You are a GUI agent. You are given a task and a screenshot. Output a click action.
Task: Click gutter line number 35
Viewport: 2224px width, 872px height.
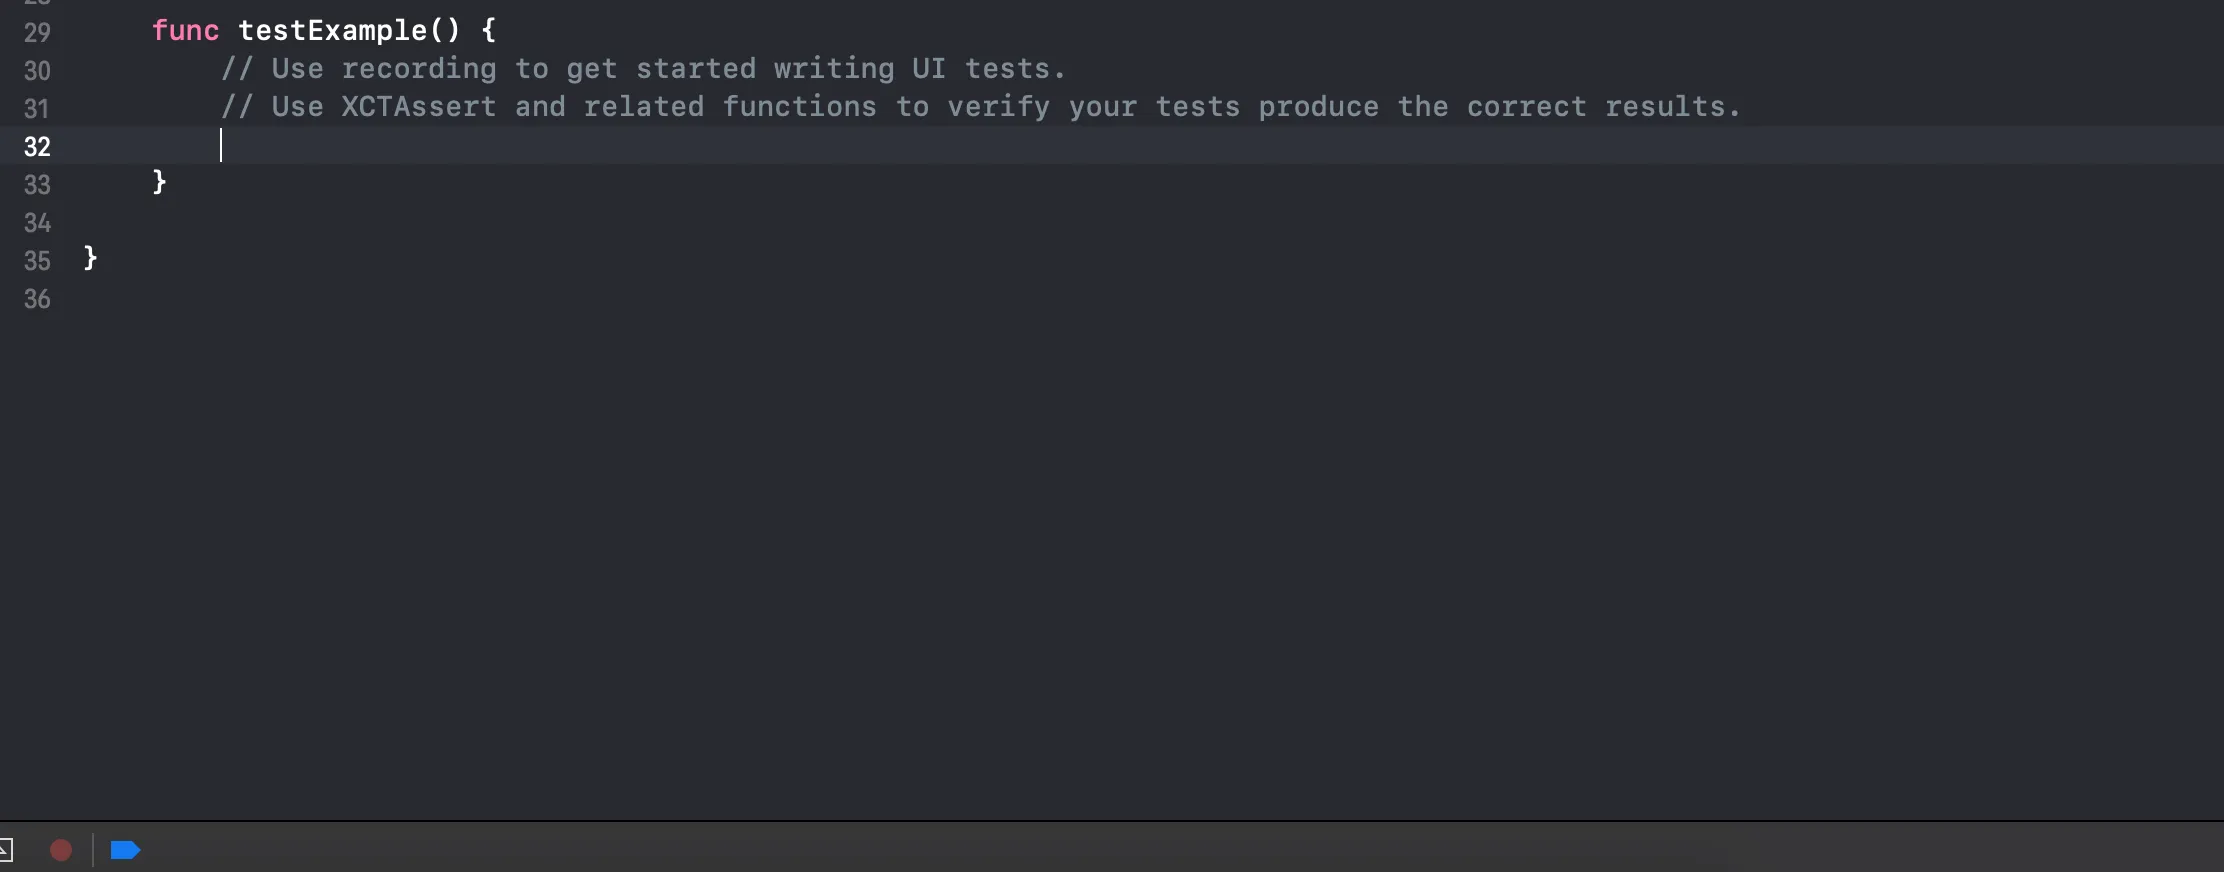(37, 261)
